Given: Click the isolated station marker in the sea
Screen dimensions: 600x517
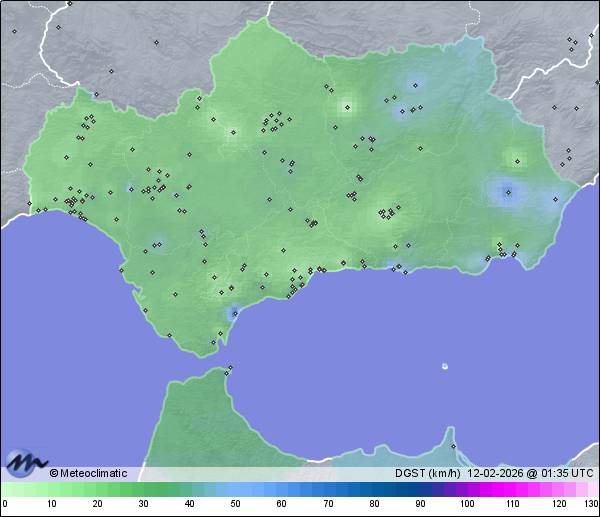Looking at the screenshot, I should tap(445, 366).
